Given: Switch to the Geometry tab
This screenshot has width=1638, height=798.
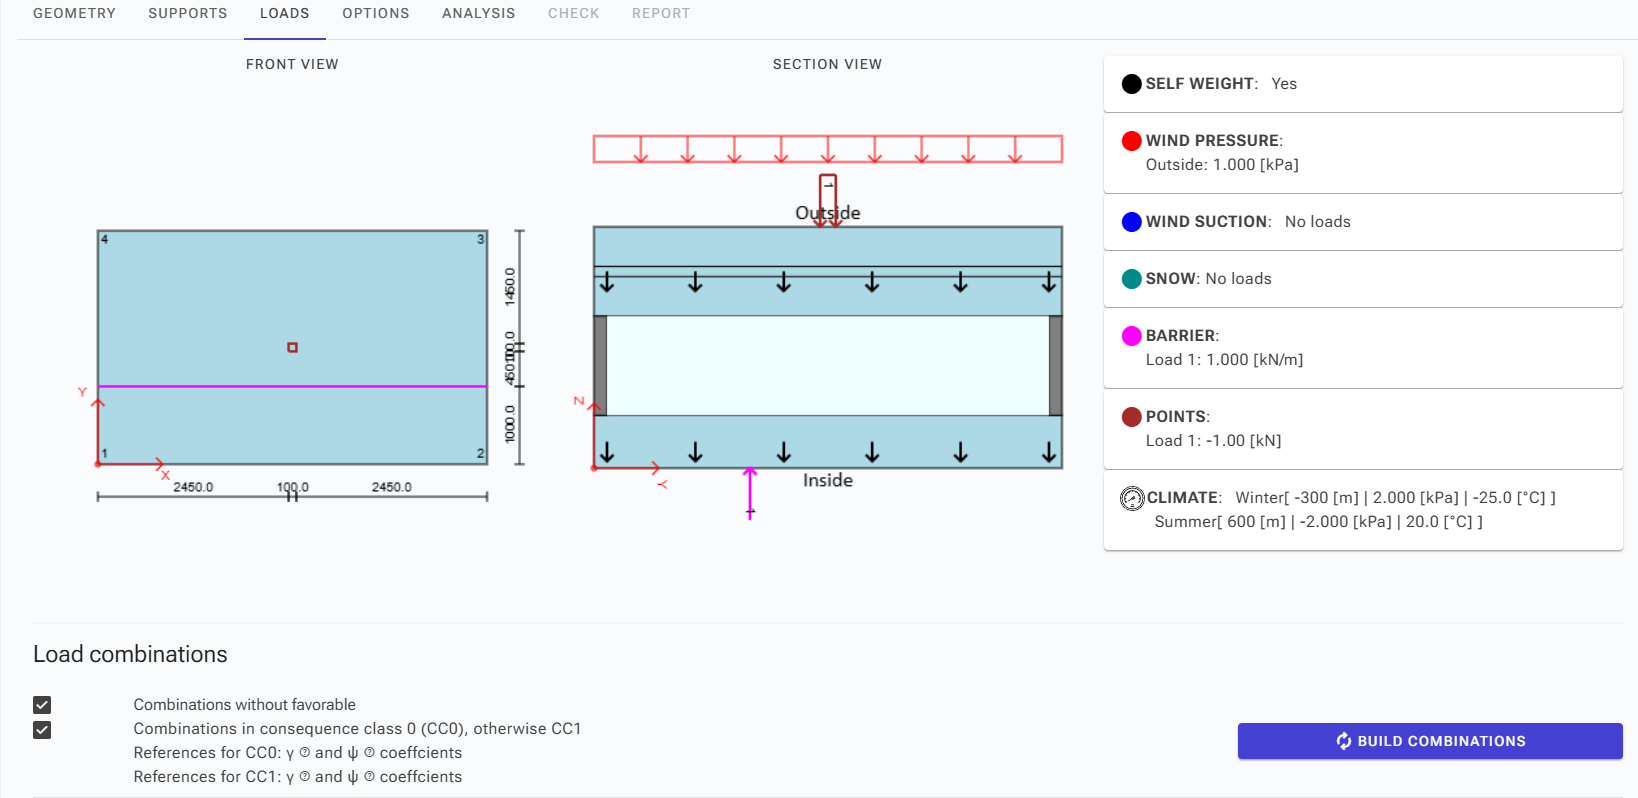Looking at the screenshot, I should (x=74, y=14).
